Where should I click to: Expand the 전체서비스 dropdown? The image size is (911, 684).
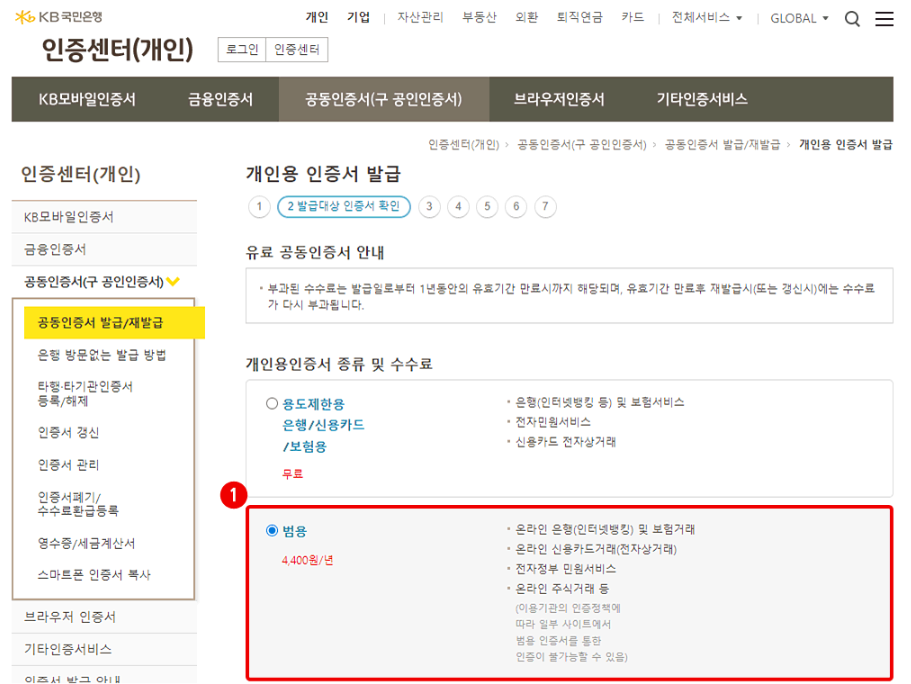(706, 17)
